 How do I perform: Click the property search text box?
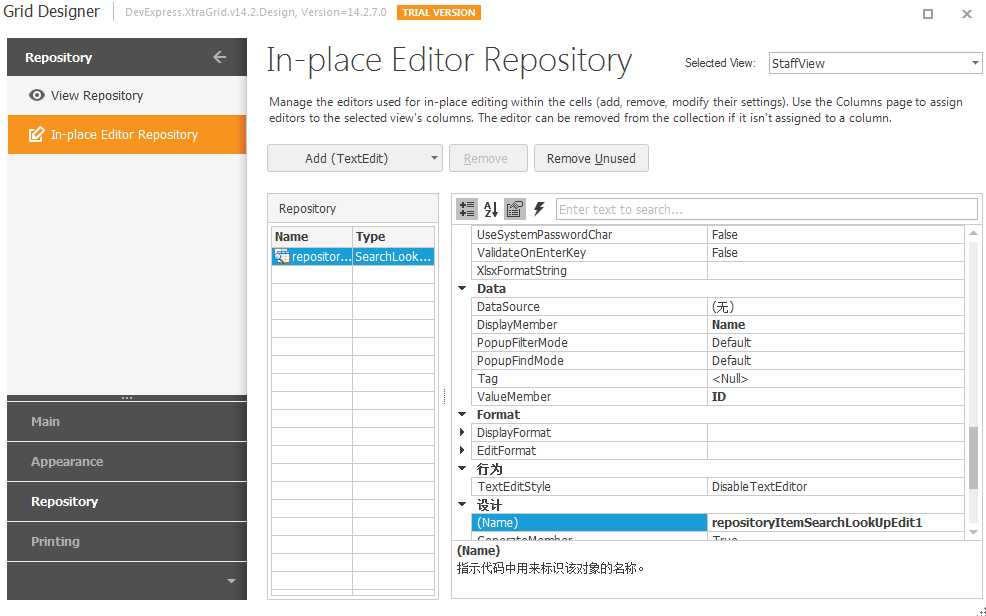(767, 209)
